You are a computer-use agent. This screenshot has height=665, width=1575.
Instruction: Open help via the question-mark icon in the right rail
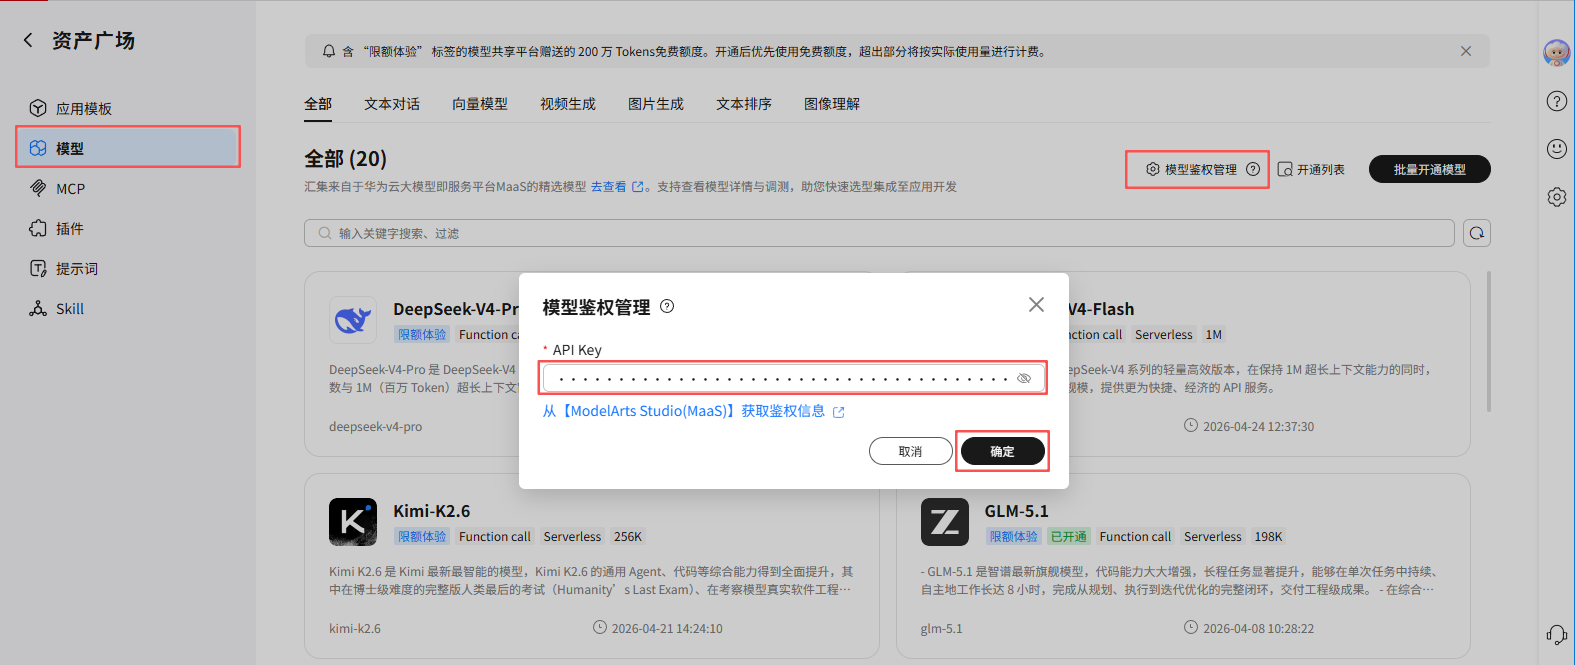coord(1557,101)
